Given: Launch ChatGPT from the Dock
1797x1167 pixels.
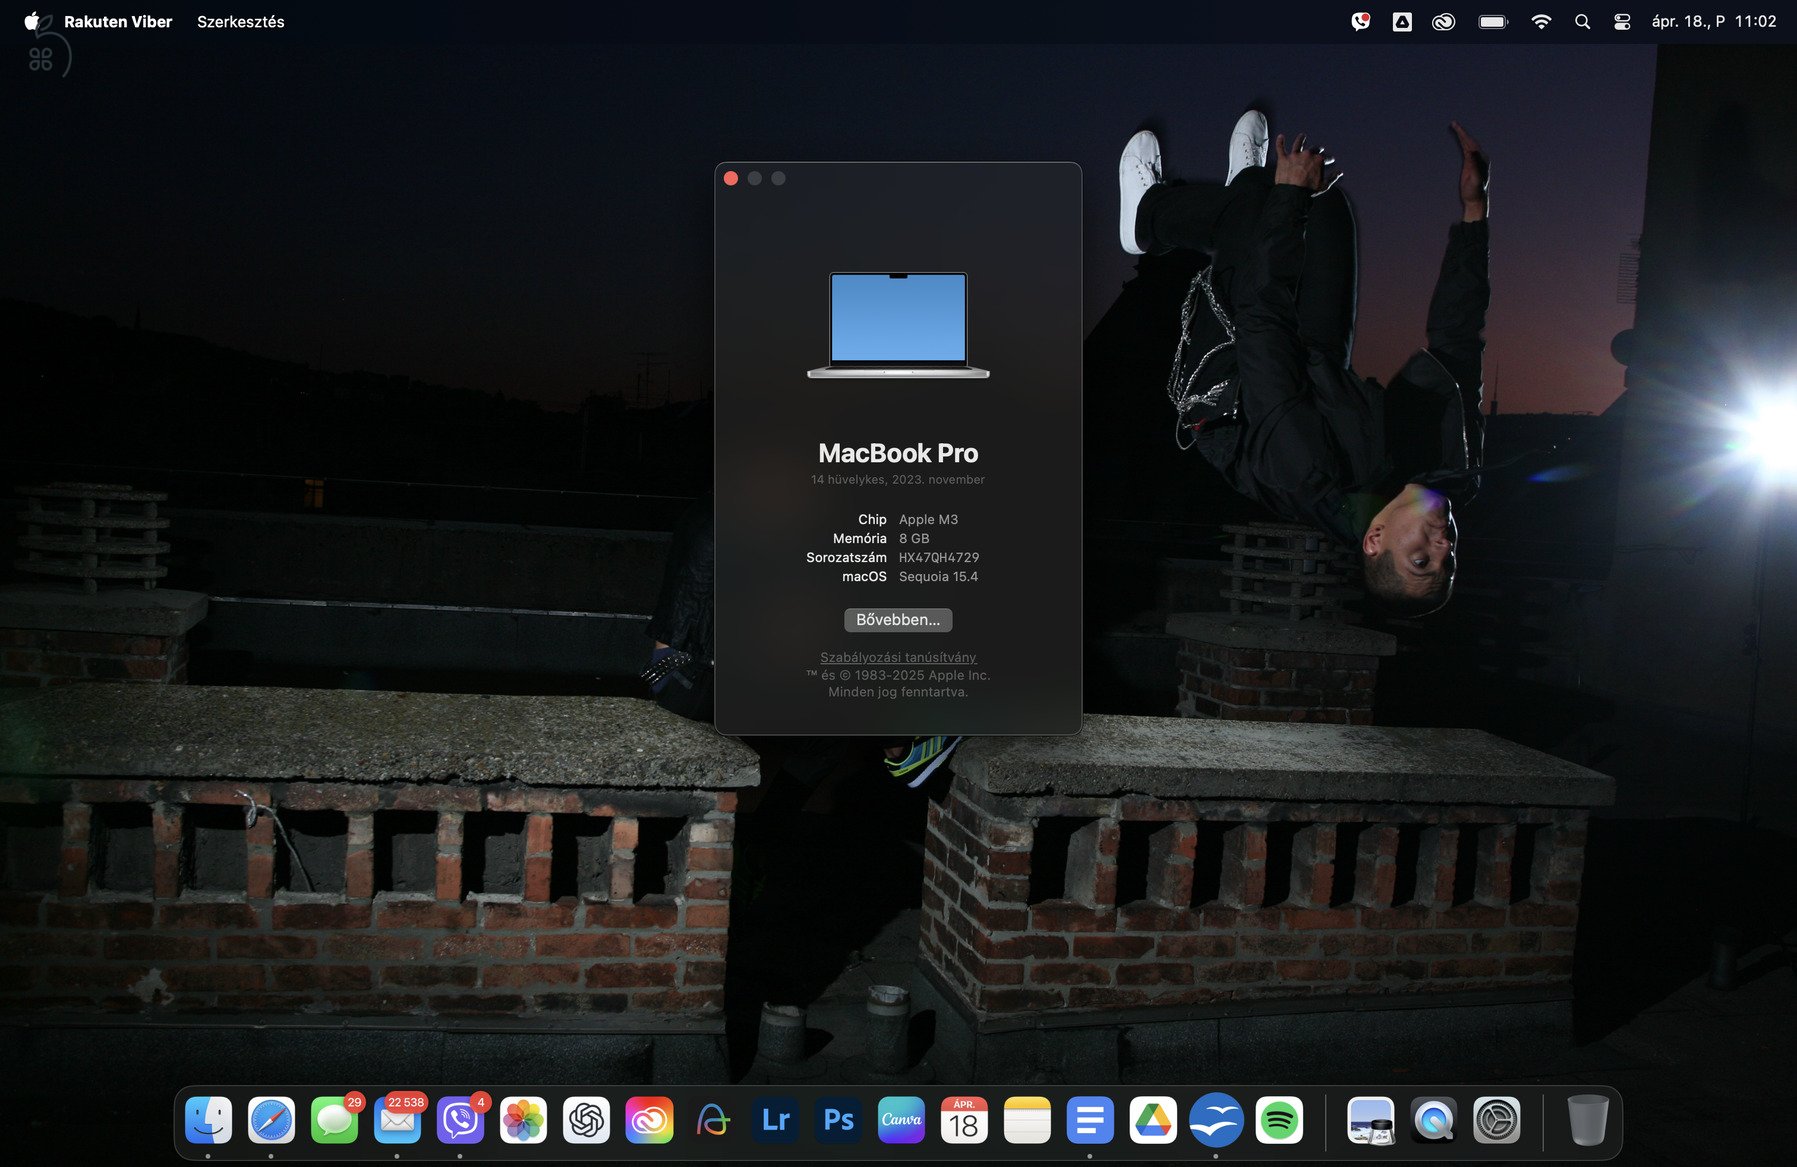Looking at the screenshot, I should tap(587, 1120).
